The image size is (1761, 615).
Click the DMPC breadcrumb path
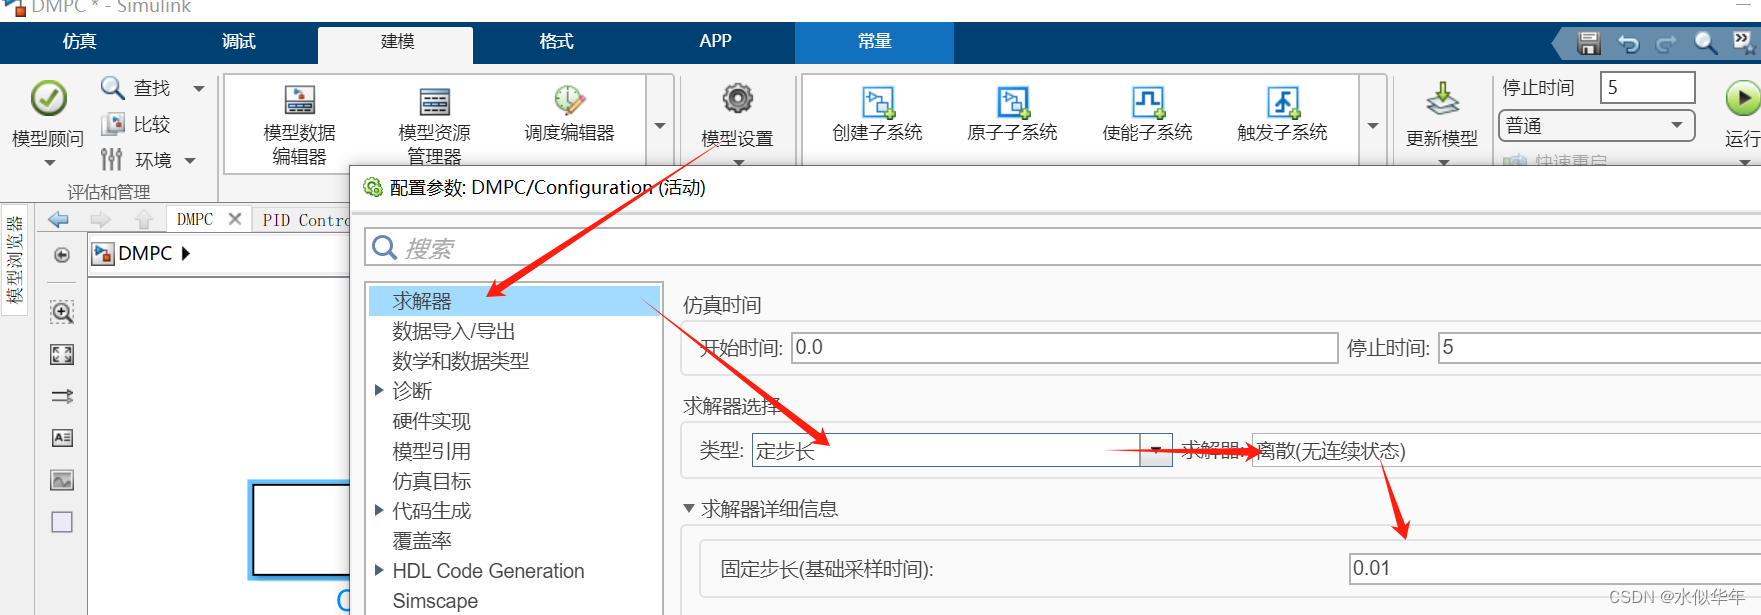144,254
